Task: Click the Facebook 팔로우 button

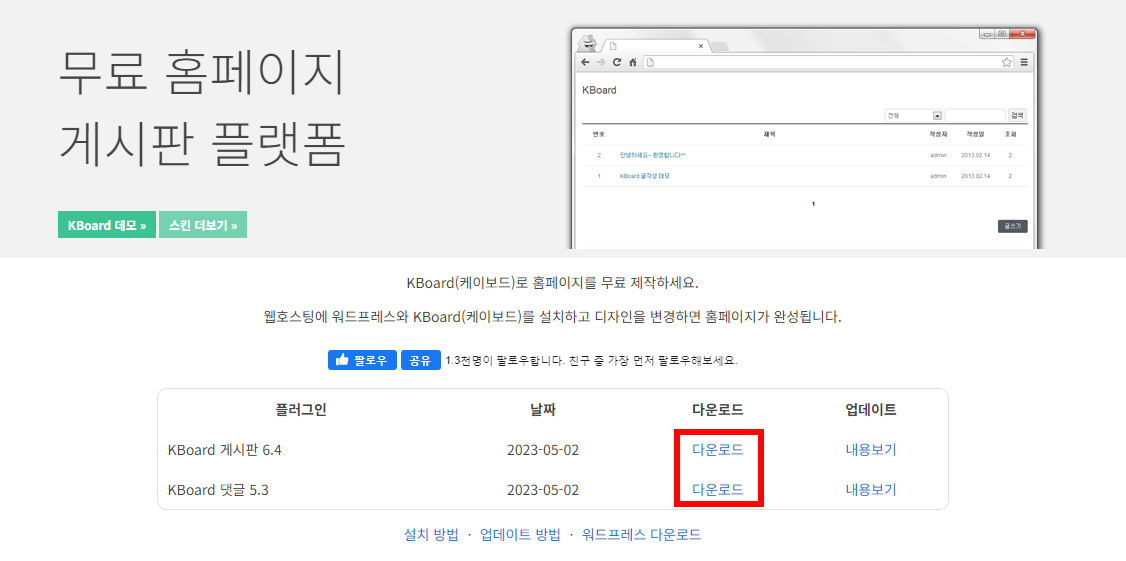Action: coord(362,361)
